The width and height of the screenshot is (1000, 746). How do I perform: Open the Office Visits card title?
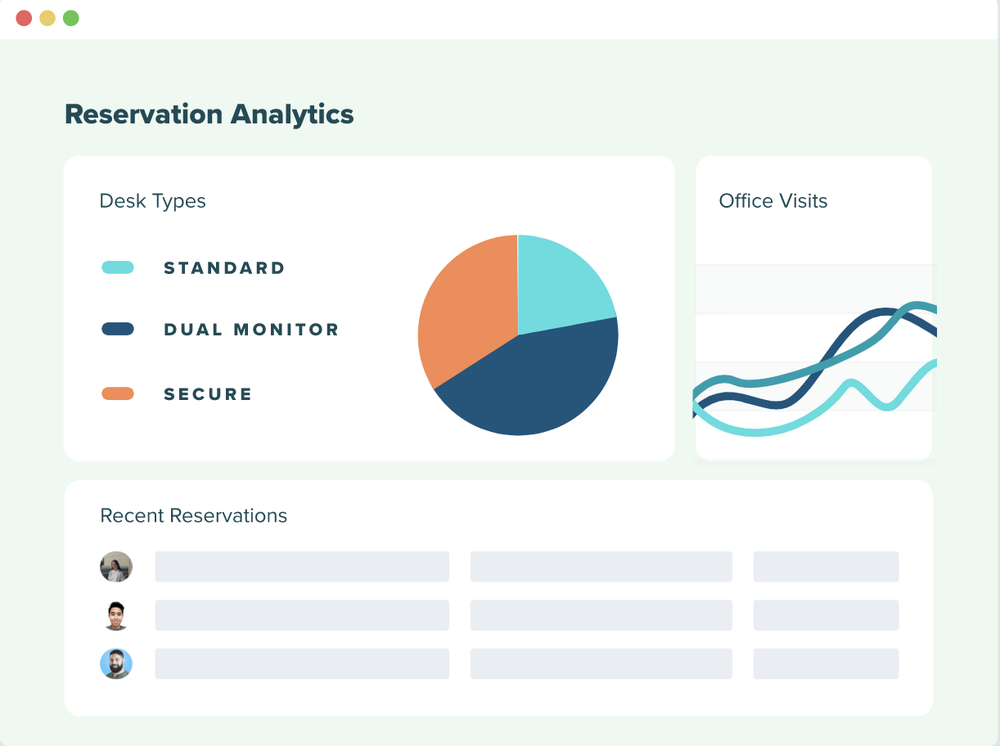773,201
